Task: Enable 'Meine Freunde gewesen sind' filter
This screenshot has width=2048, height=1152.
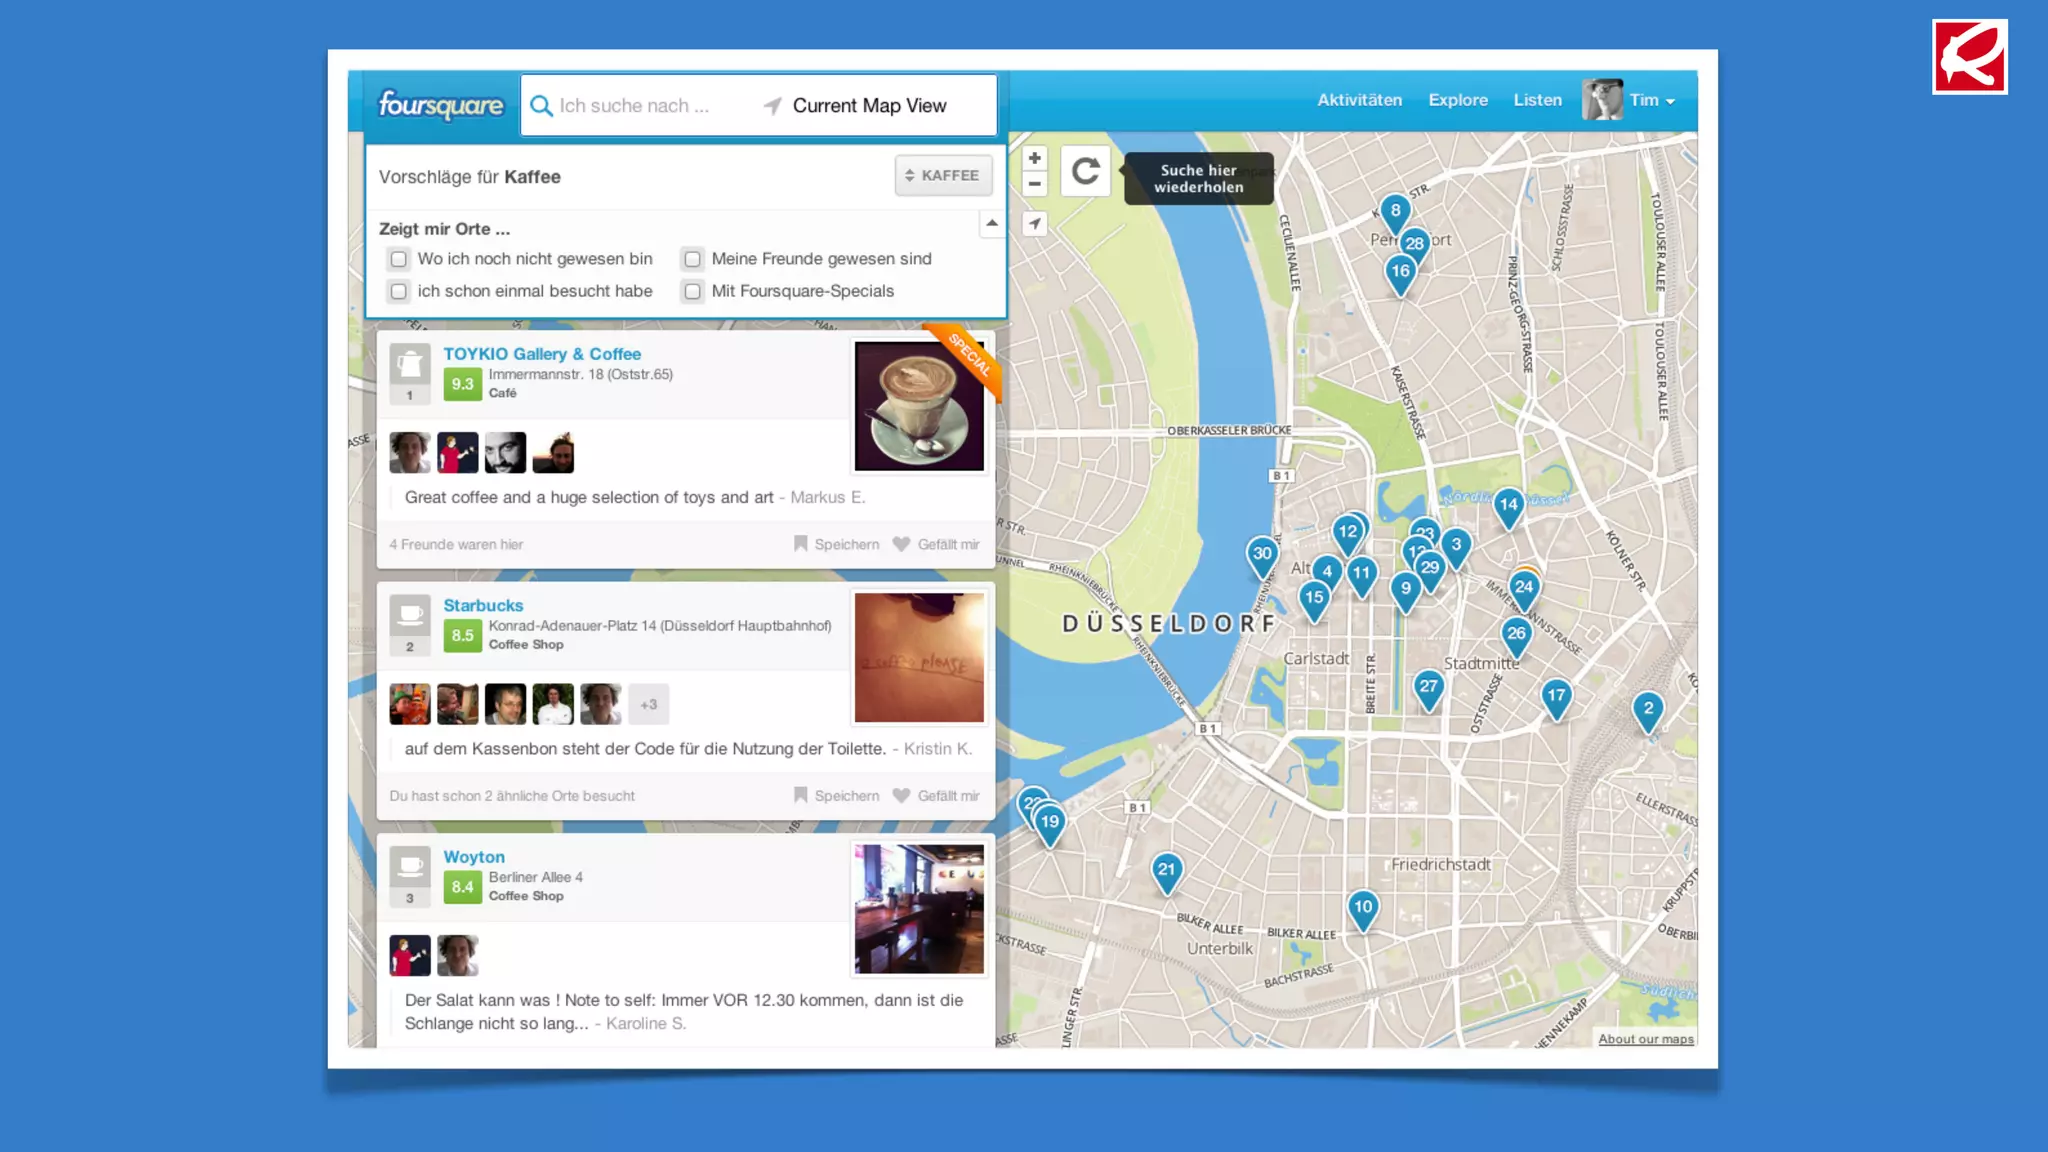Action: click(x=692, y=259)
